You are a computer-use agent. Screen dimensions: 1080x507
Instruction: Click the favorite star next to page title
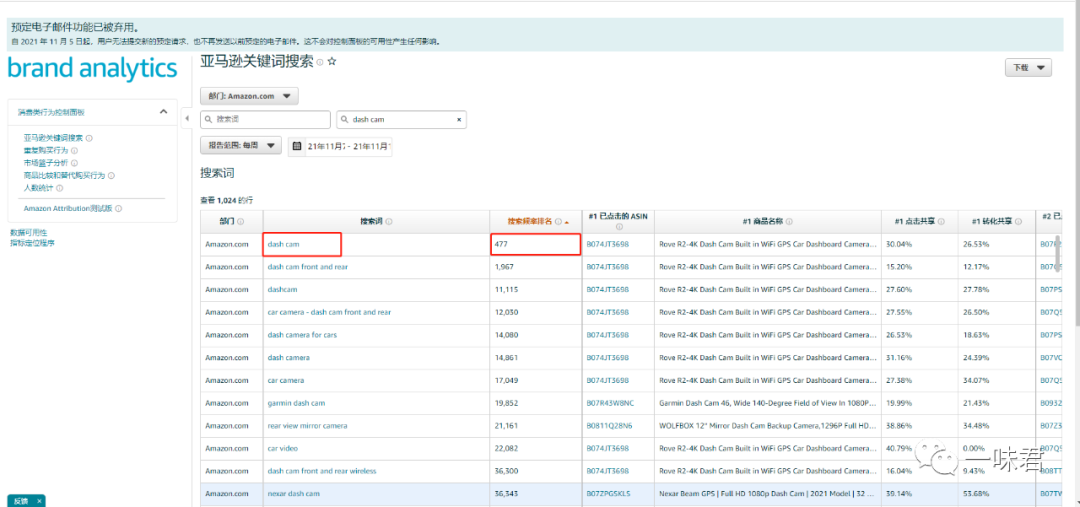coord(332,62)
